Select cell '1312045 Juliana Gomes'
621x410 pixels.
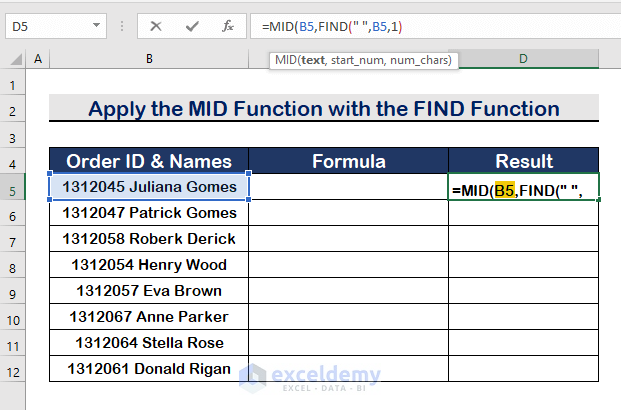coord(149,187)
